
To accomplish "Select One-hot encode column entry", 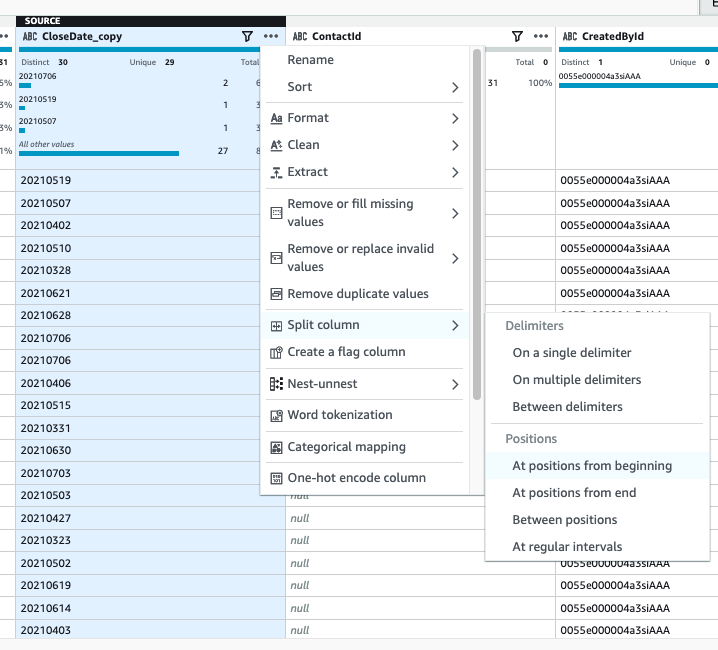I will click(x=364, y=478).
